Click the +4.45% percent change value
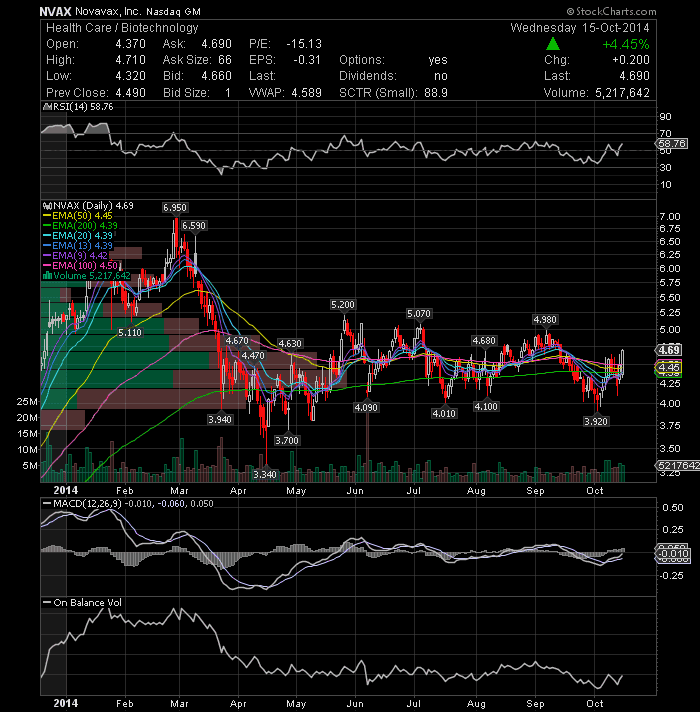Screen dimensions: 700x712 (626, 44)
